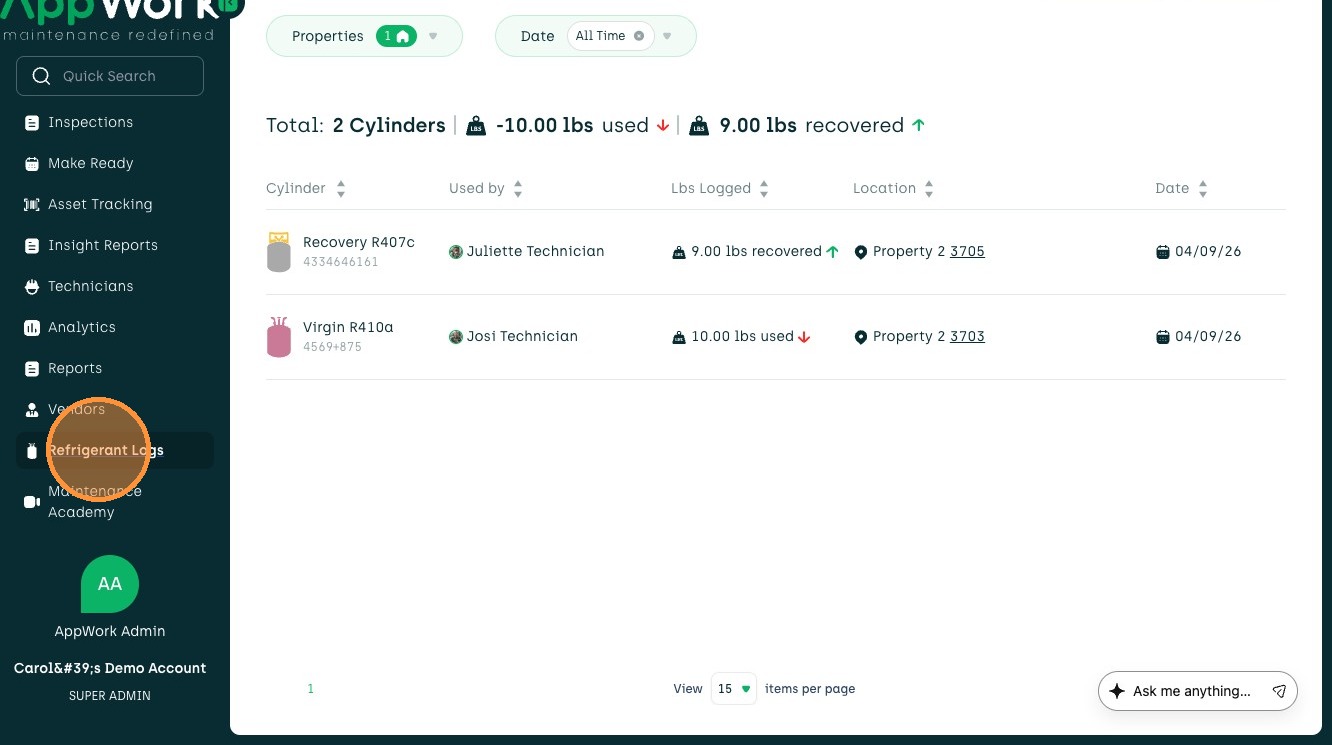Viewport: 1332px width, 745px height.
Task: Open the Reports sidebar item
Action: click(75, 369)
